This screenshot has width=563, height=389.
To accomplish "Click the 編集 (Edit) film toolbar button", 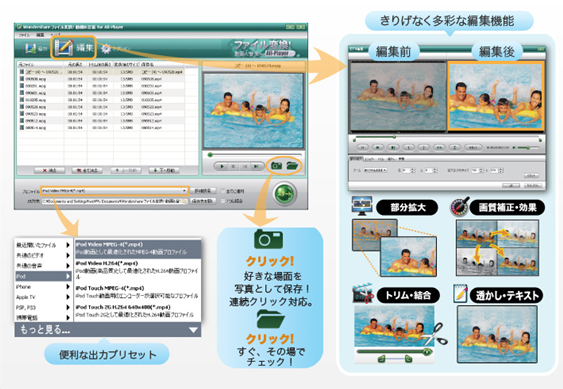I will tap(74, 47).
